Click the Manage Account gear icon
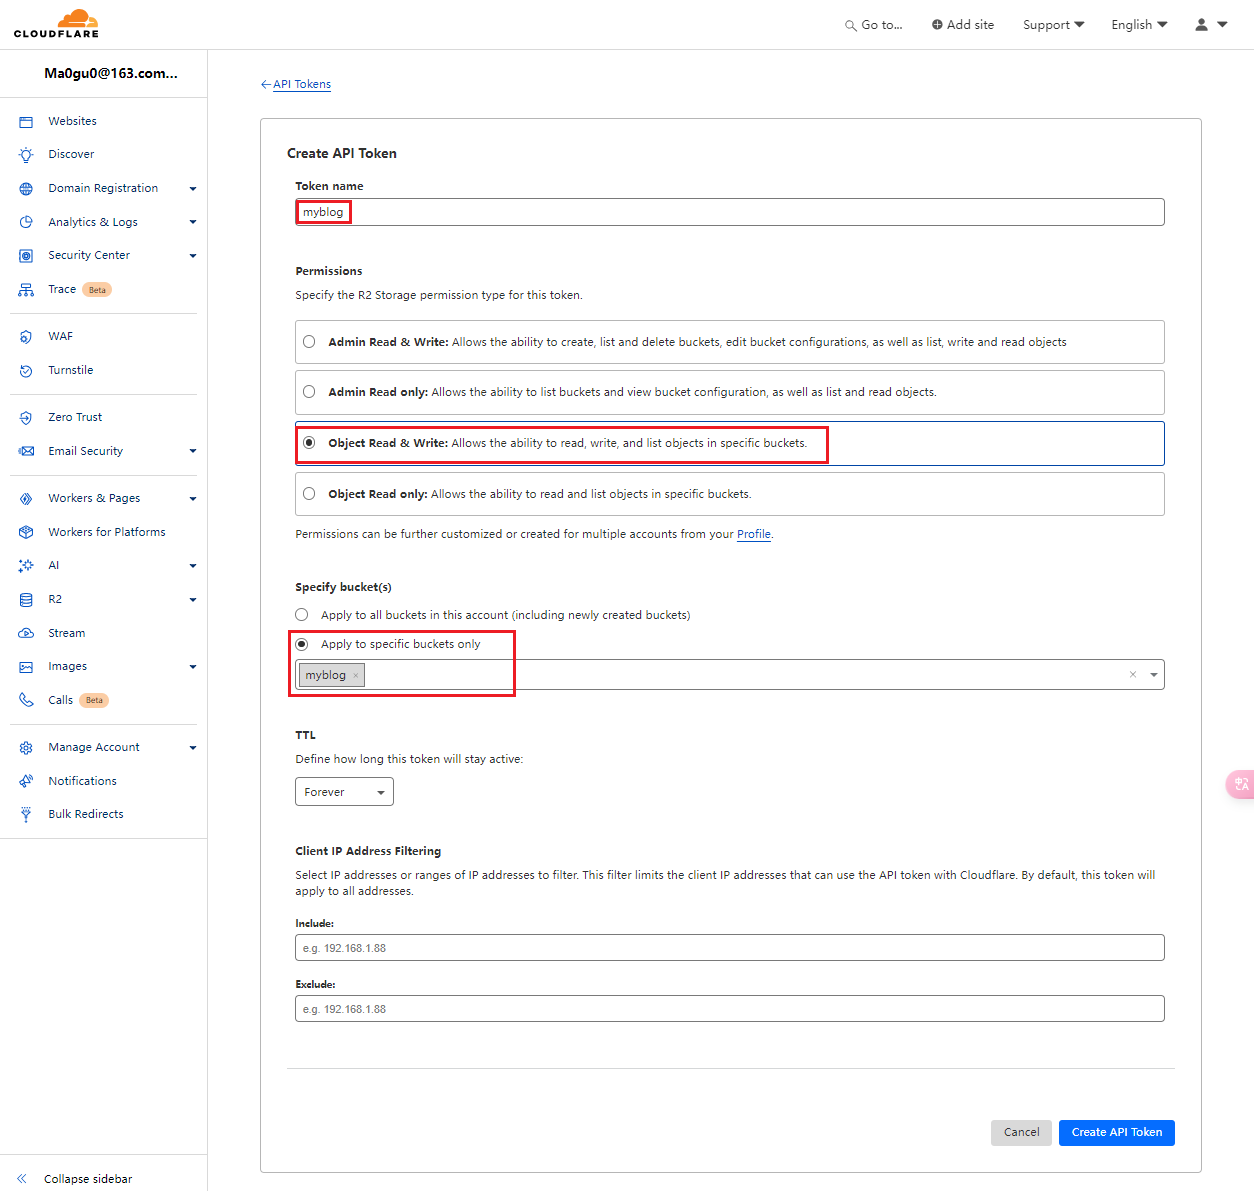Screen dimensions: 1254x1191 [x=26, y=748]
